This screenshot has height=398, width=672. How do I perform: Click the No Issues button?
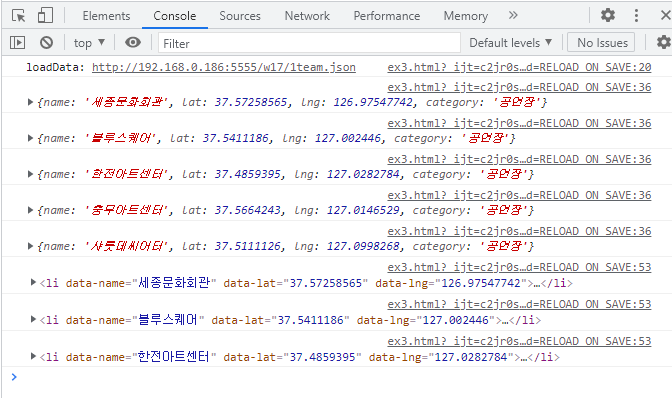coord(601,43)
